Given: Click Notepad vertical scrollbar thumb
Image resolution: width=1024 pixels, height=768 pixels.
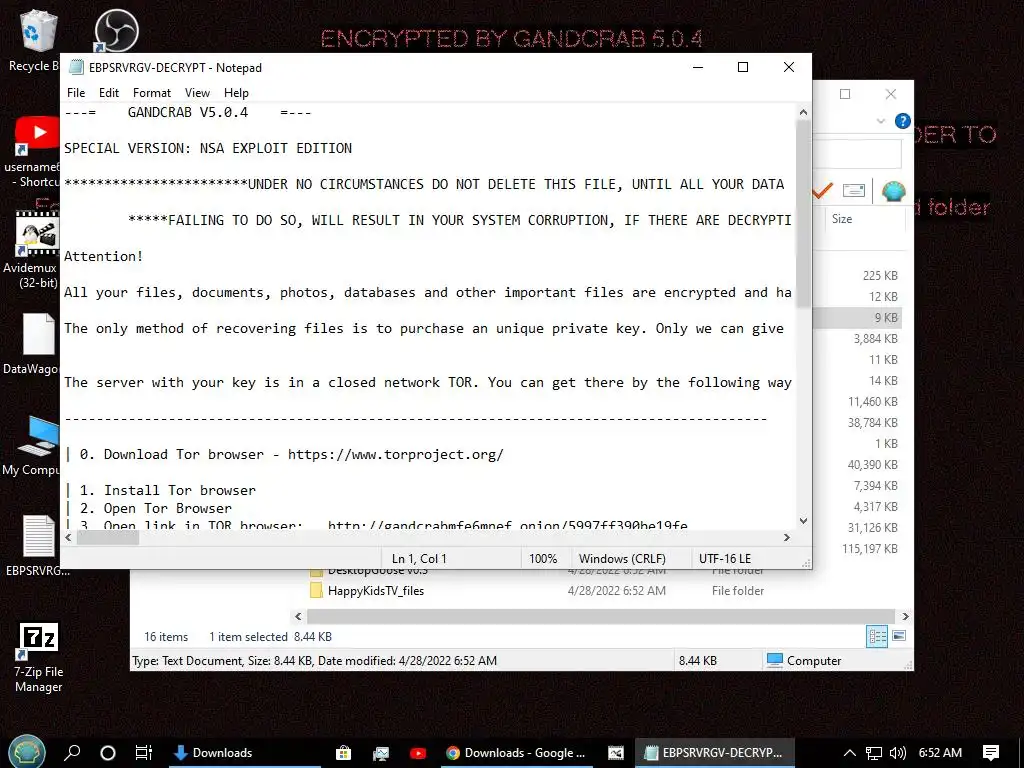Looking at the screenshot, I should tap(803, 214).
